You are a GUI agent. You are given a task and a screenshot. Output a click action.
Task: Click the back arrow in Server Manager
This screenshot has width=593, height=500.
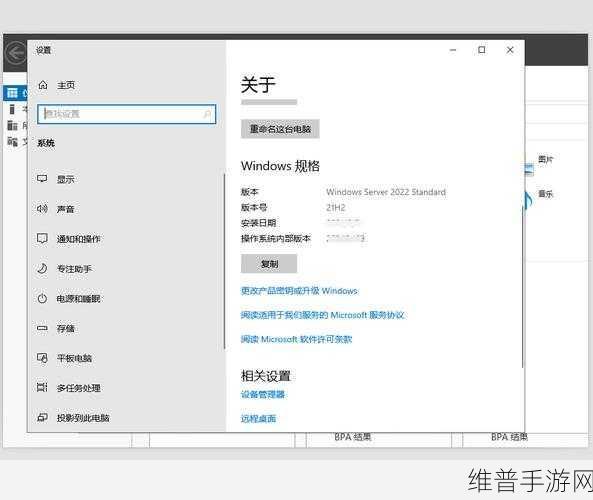click(x=16, y=53)
